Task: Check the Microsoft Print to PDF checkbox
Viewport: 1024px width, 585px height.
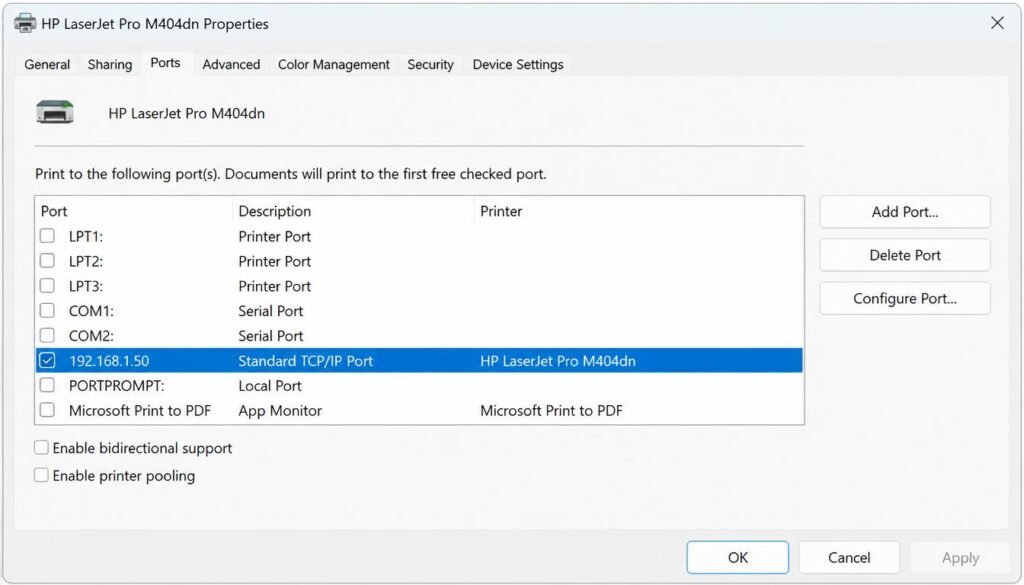Action: [47, 409]
